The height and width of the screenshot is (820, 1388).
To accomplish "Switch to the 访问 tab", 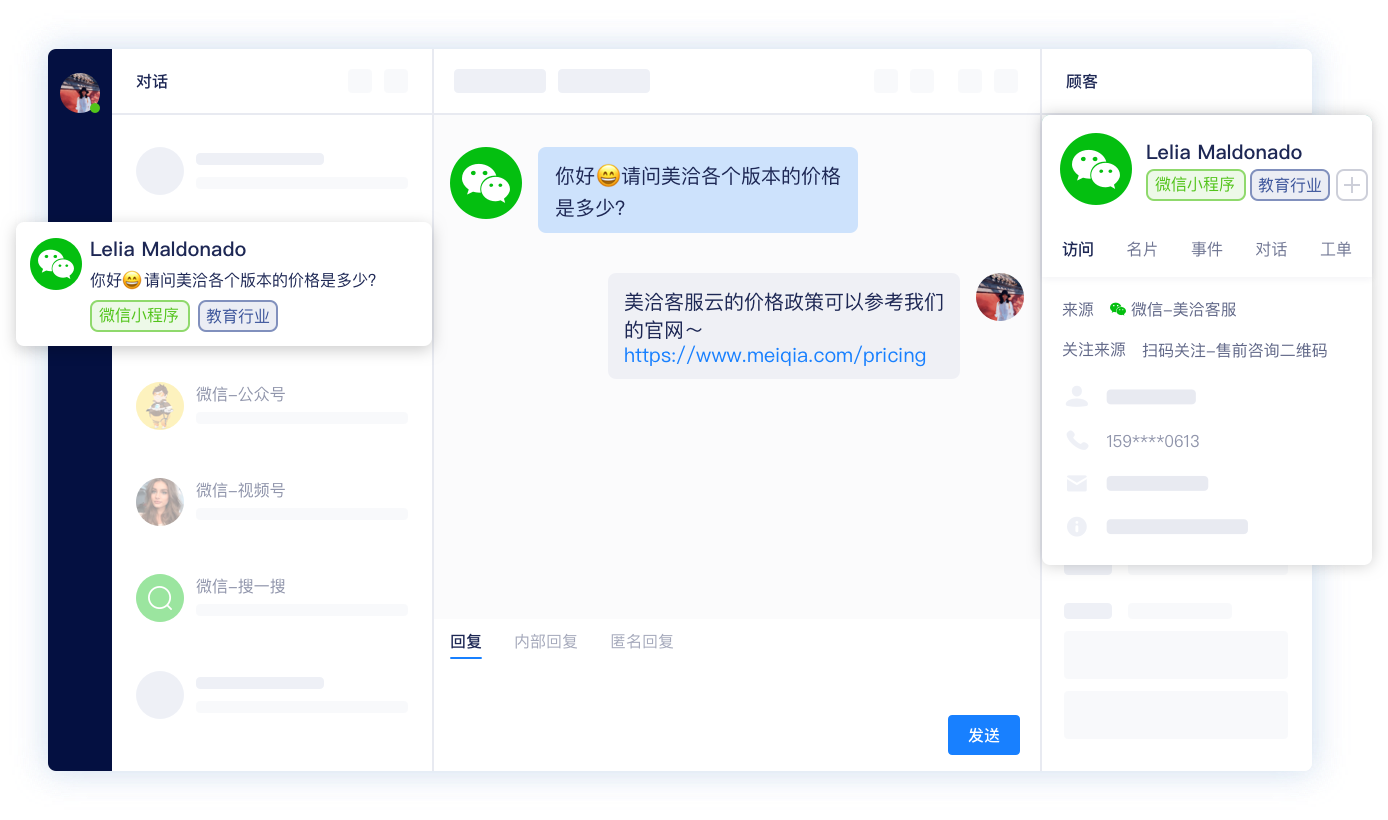I will pos(1078,250).
